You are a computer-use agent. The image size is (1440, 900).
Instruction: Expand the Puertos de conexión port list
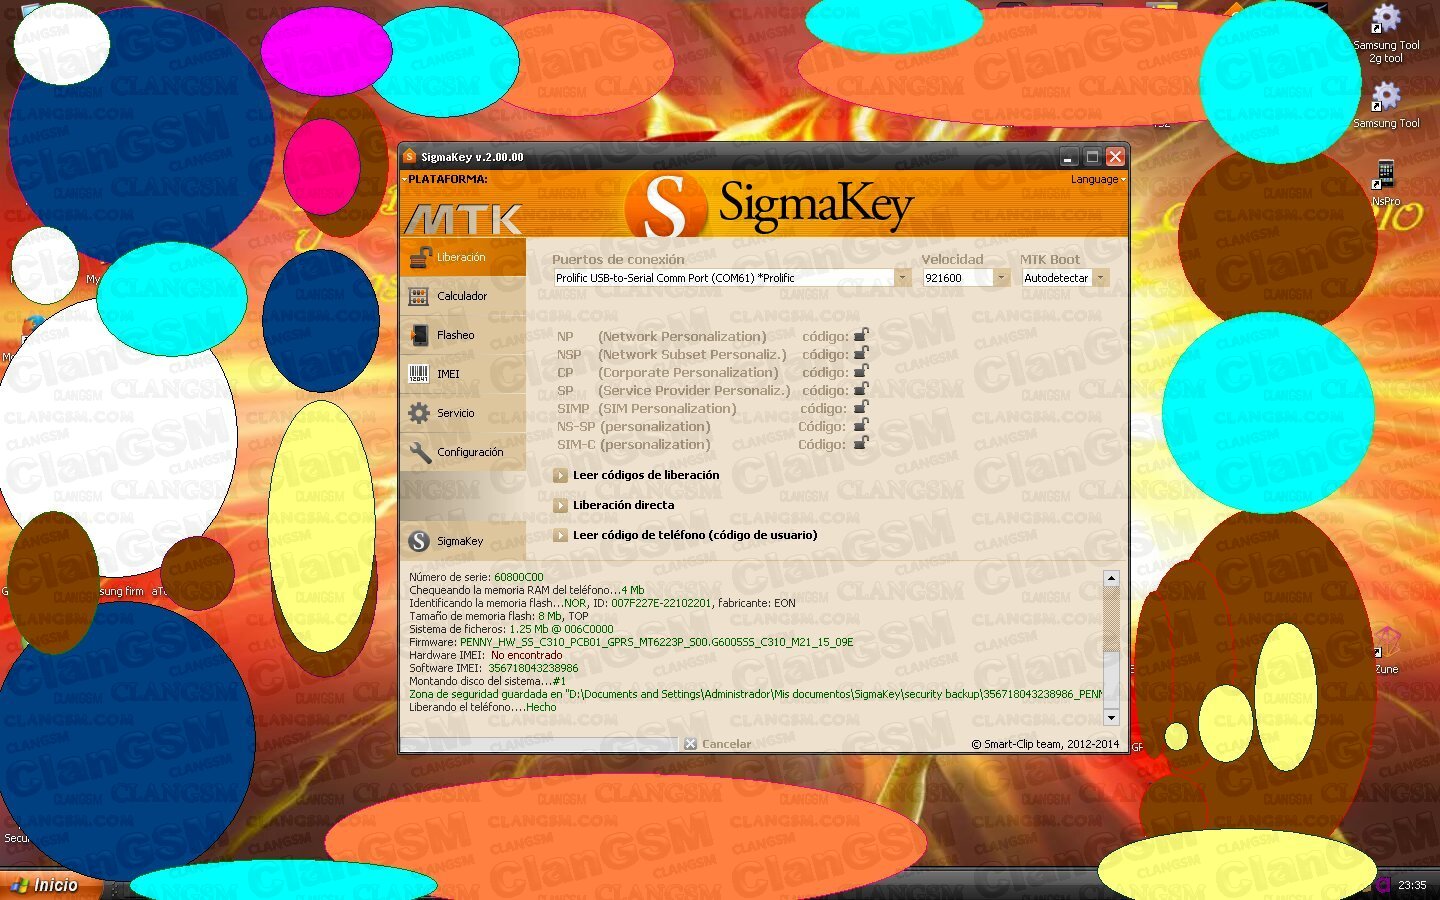pos(902,278)
